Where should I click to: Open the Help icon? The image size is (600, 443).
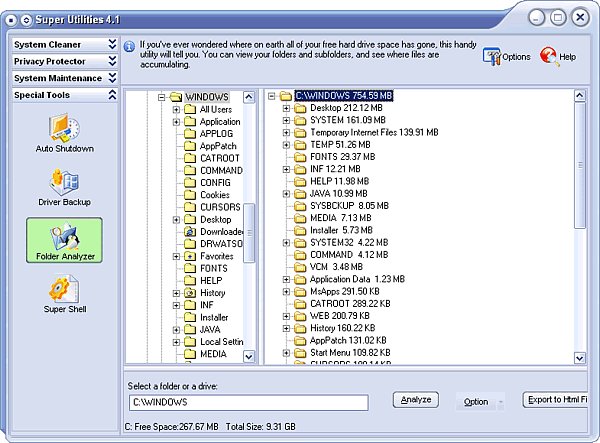click(558, 57)
